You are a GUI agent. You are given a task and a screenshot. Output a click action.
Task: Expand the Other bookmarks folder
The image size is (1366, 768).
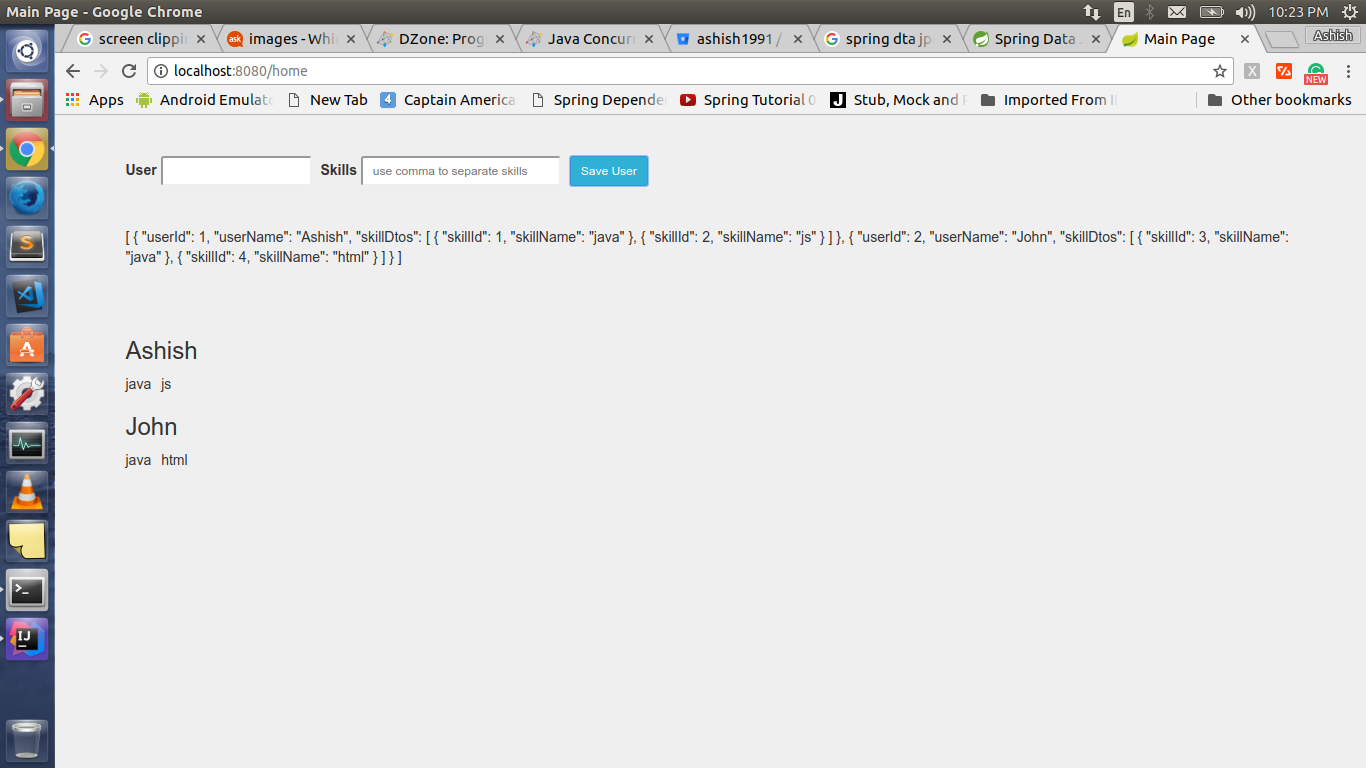click(1279, 100)
